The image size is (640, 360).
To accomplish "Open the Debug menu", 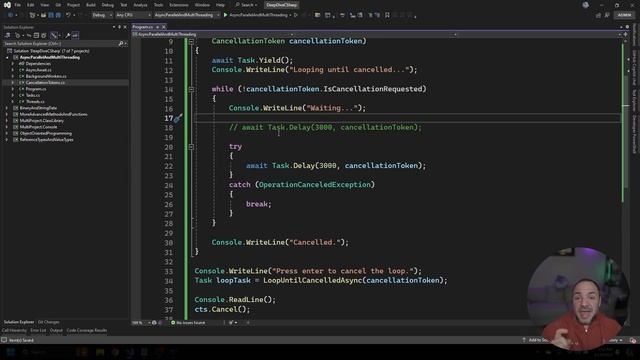I will [x=108, y=5].
